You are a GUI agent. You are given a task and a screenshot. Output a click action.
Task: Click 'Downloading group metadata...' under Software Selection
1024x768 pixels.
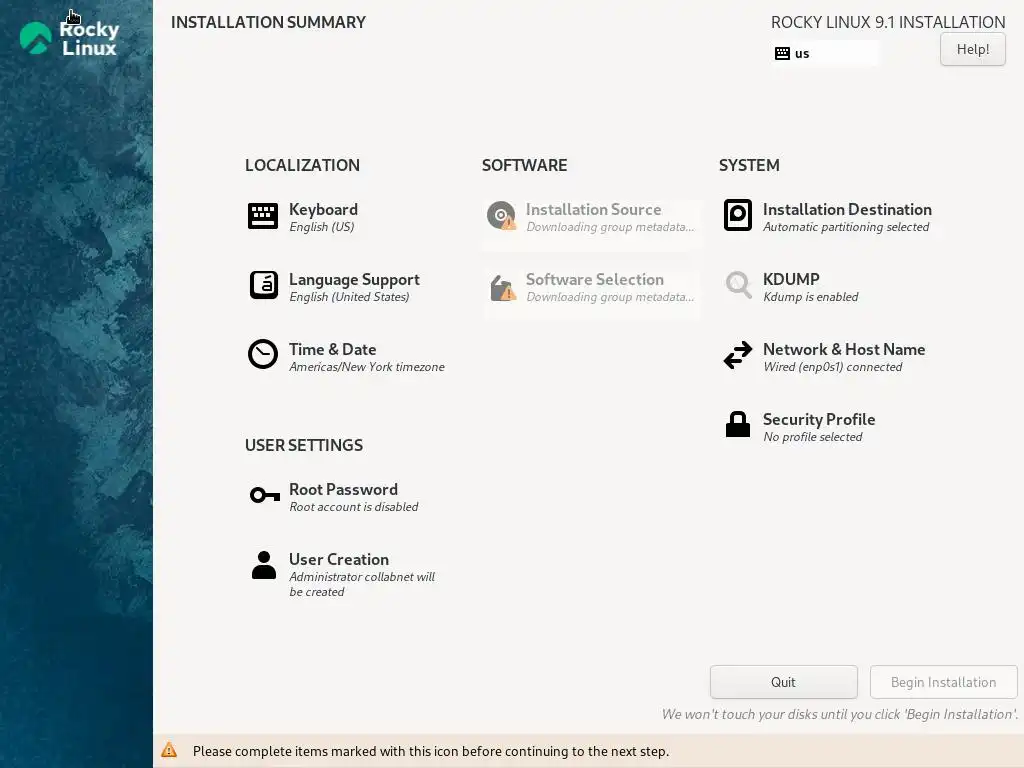tap(610, 296)
